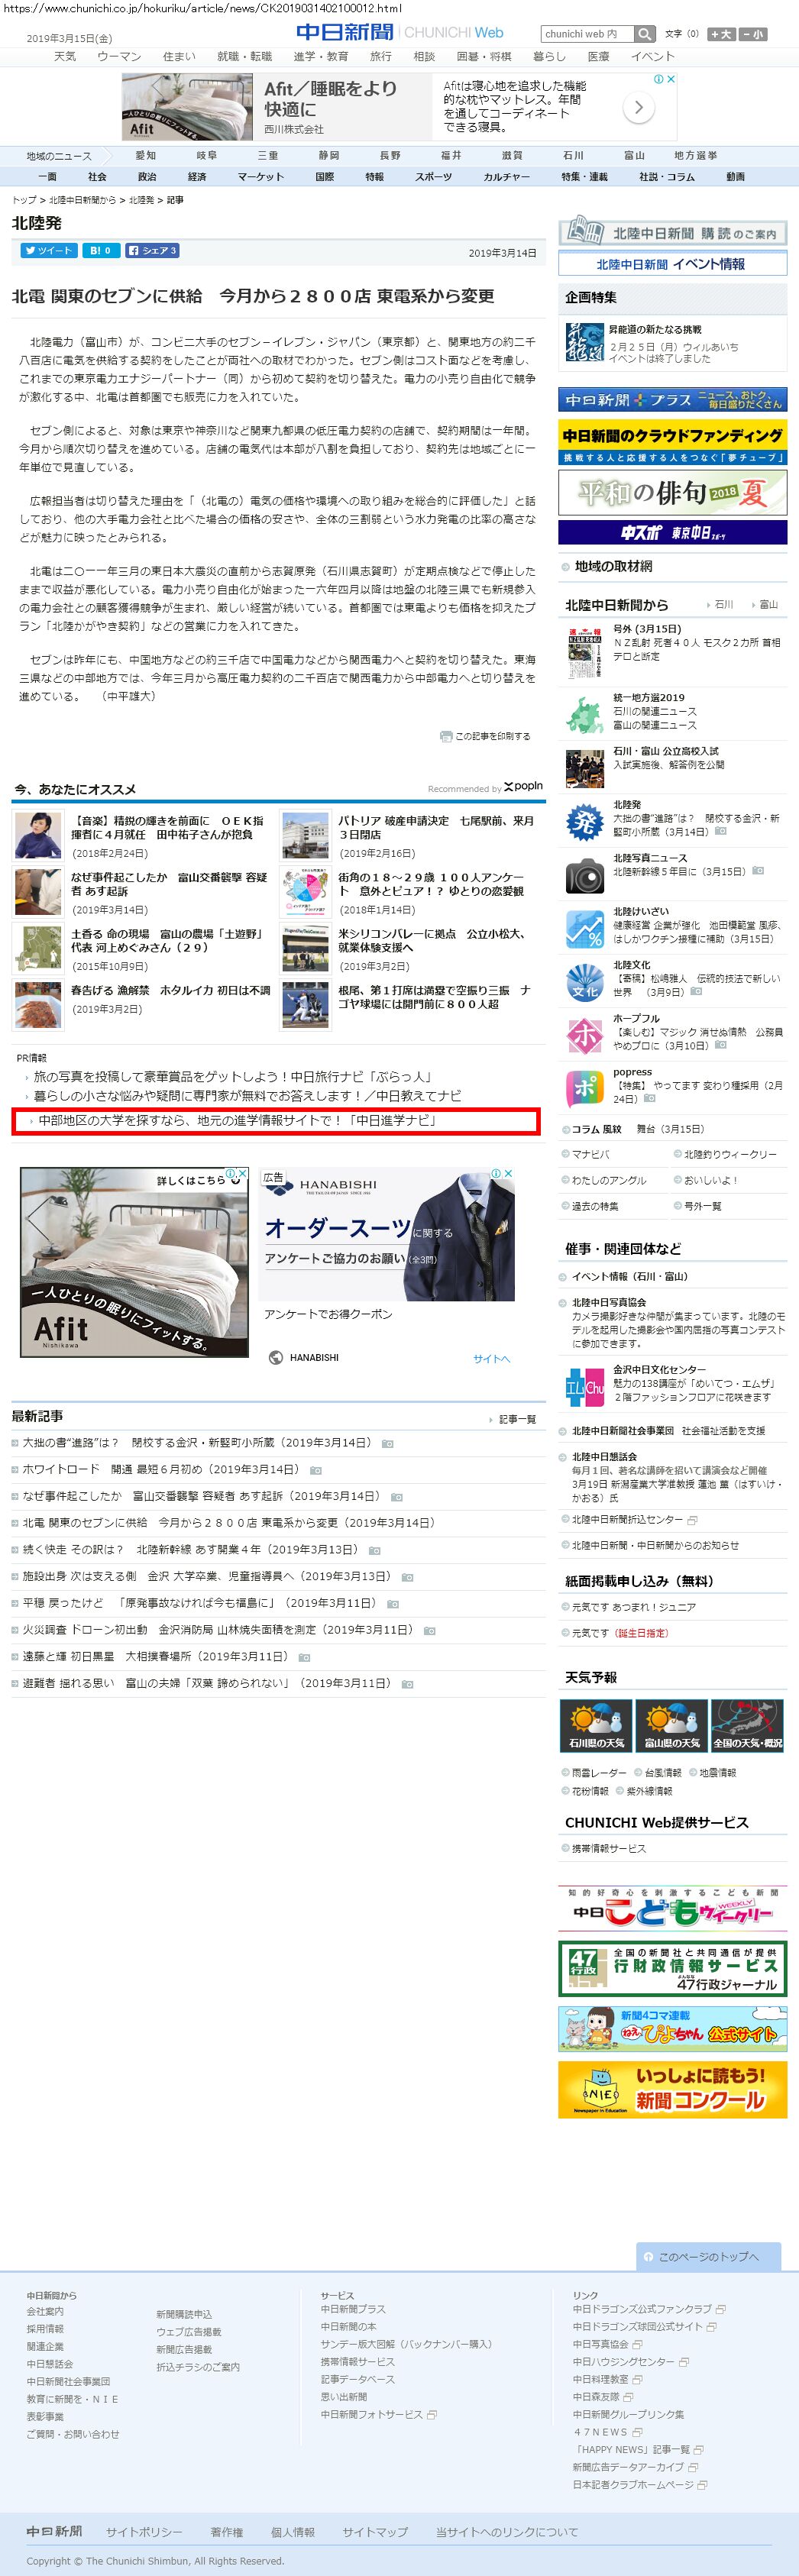Click inside the chunichi web search field
799x2576 pixels.
587,34
